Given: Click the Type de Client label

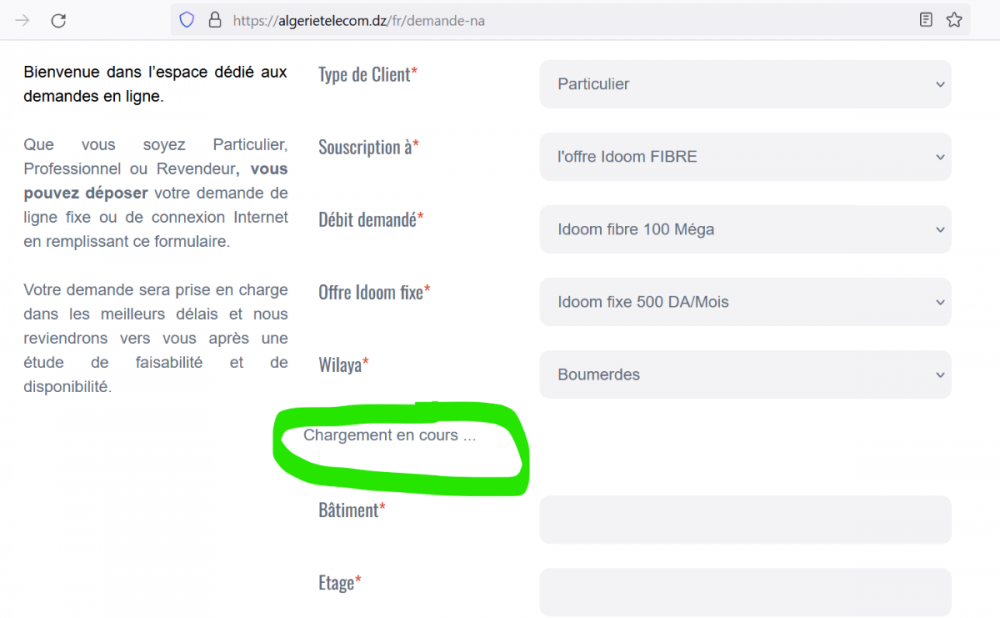Looking at the screenshot, I should coord(367,75).
